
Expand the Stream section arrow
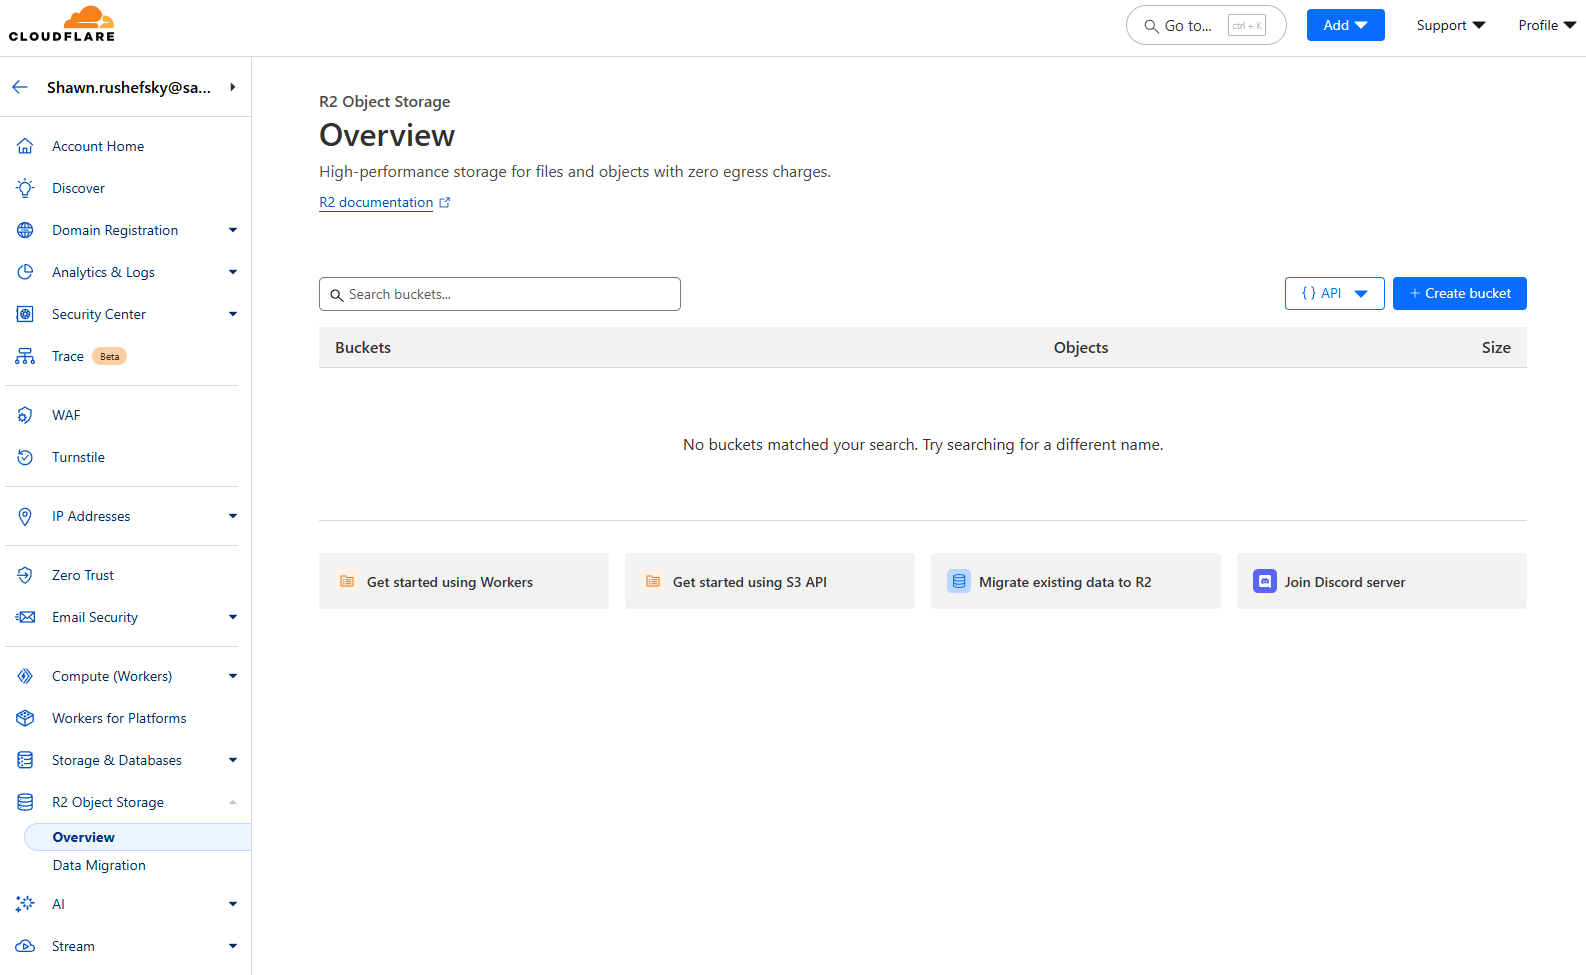click(x=233, y=946)
